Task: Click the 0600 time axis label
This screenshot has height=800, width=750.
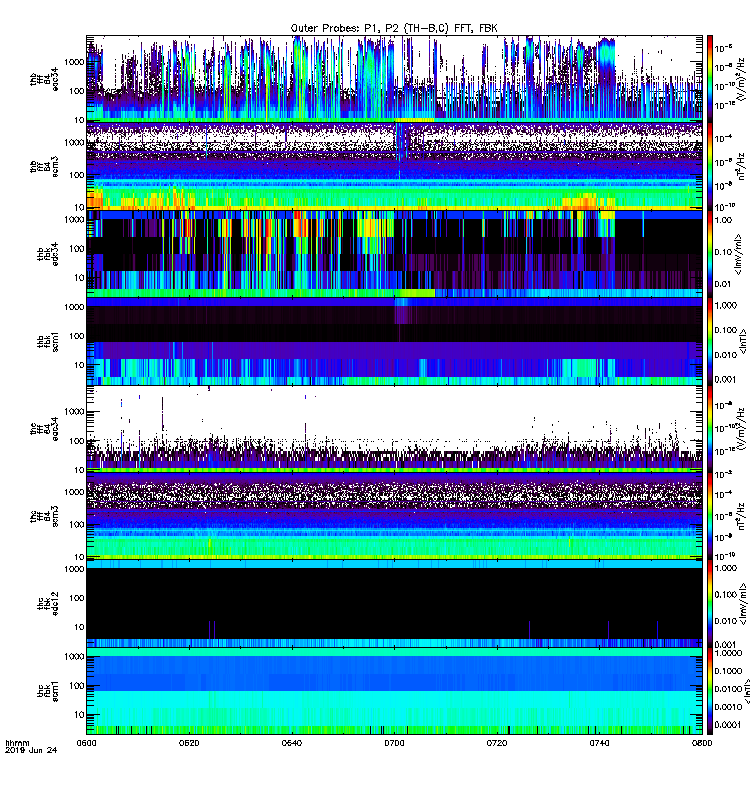Action: coord(86,743)
